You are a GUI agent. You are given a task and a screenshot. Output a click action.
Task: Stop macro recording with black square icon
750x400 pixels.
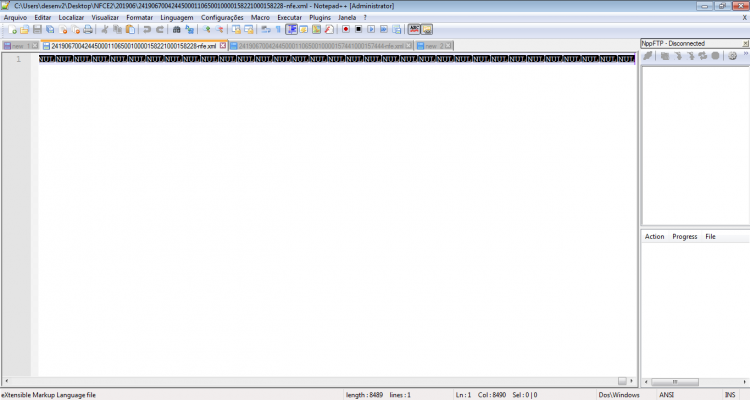358,30
